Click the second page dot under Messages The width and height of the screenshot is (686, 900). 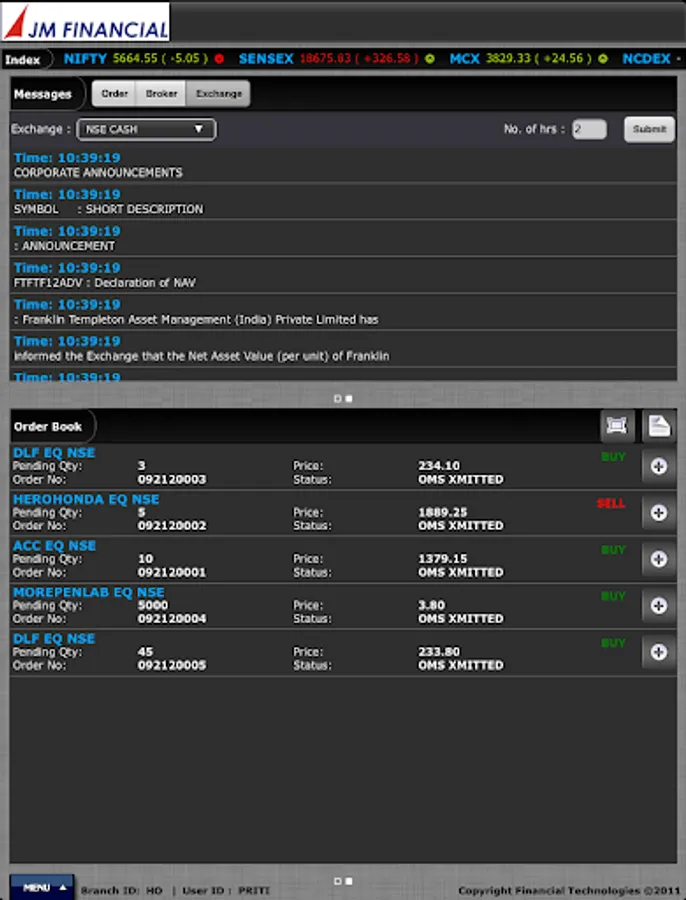[x=348, y=398]
